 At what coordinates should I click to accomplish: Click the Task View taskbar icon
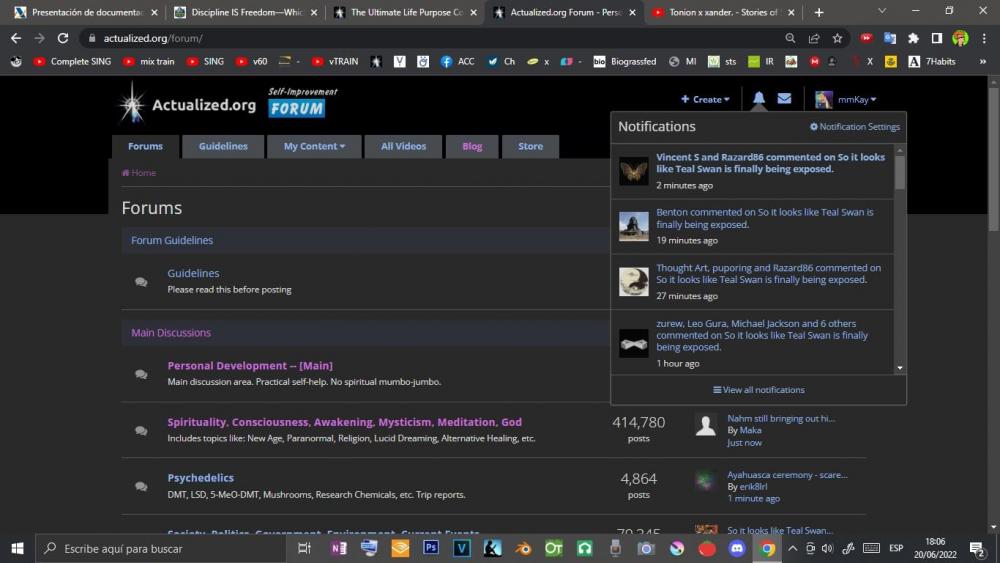[304, 548]
